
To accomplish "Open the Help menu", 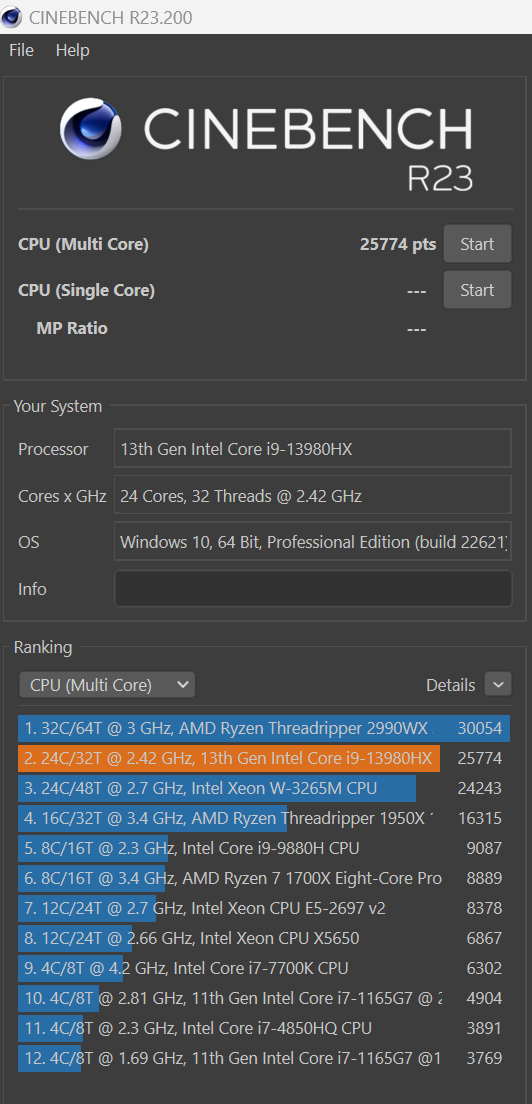I will (72, 51).
